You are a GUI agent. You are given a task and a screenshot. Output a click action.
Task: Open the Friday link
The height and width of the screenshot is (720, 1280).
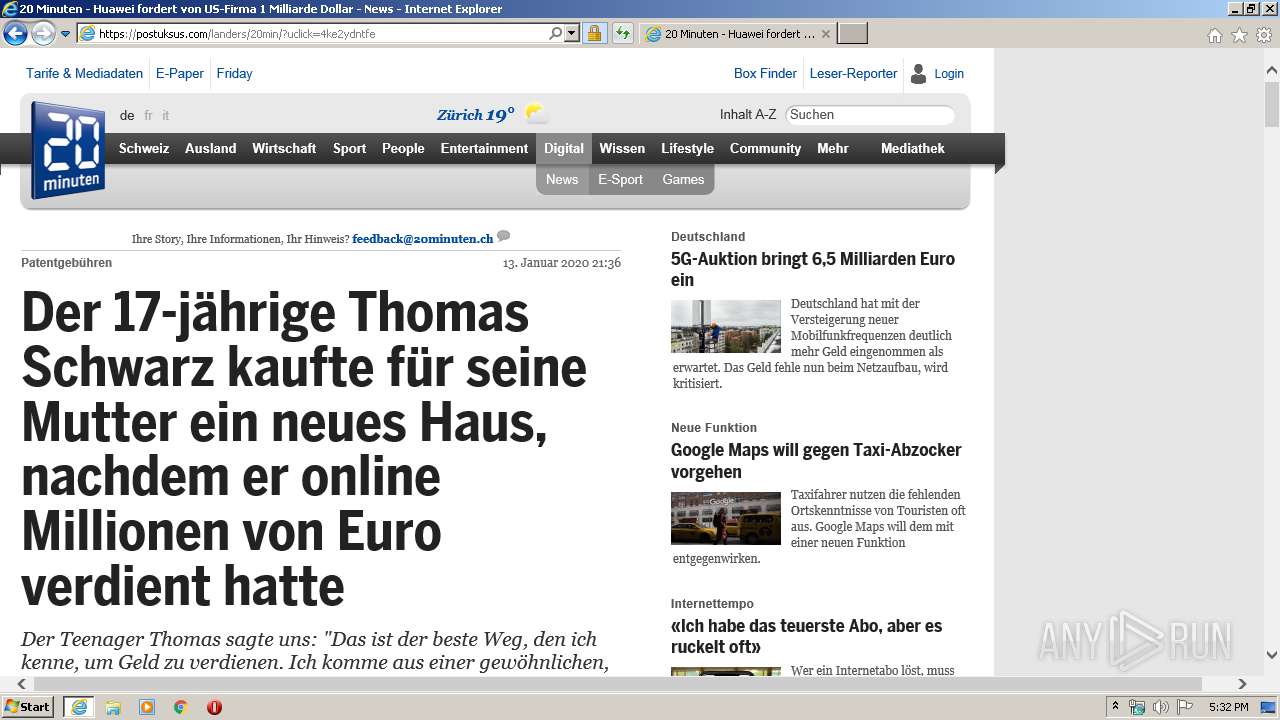point(234,73)
